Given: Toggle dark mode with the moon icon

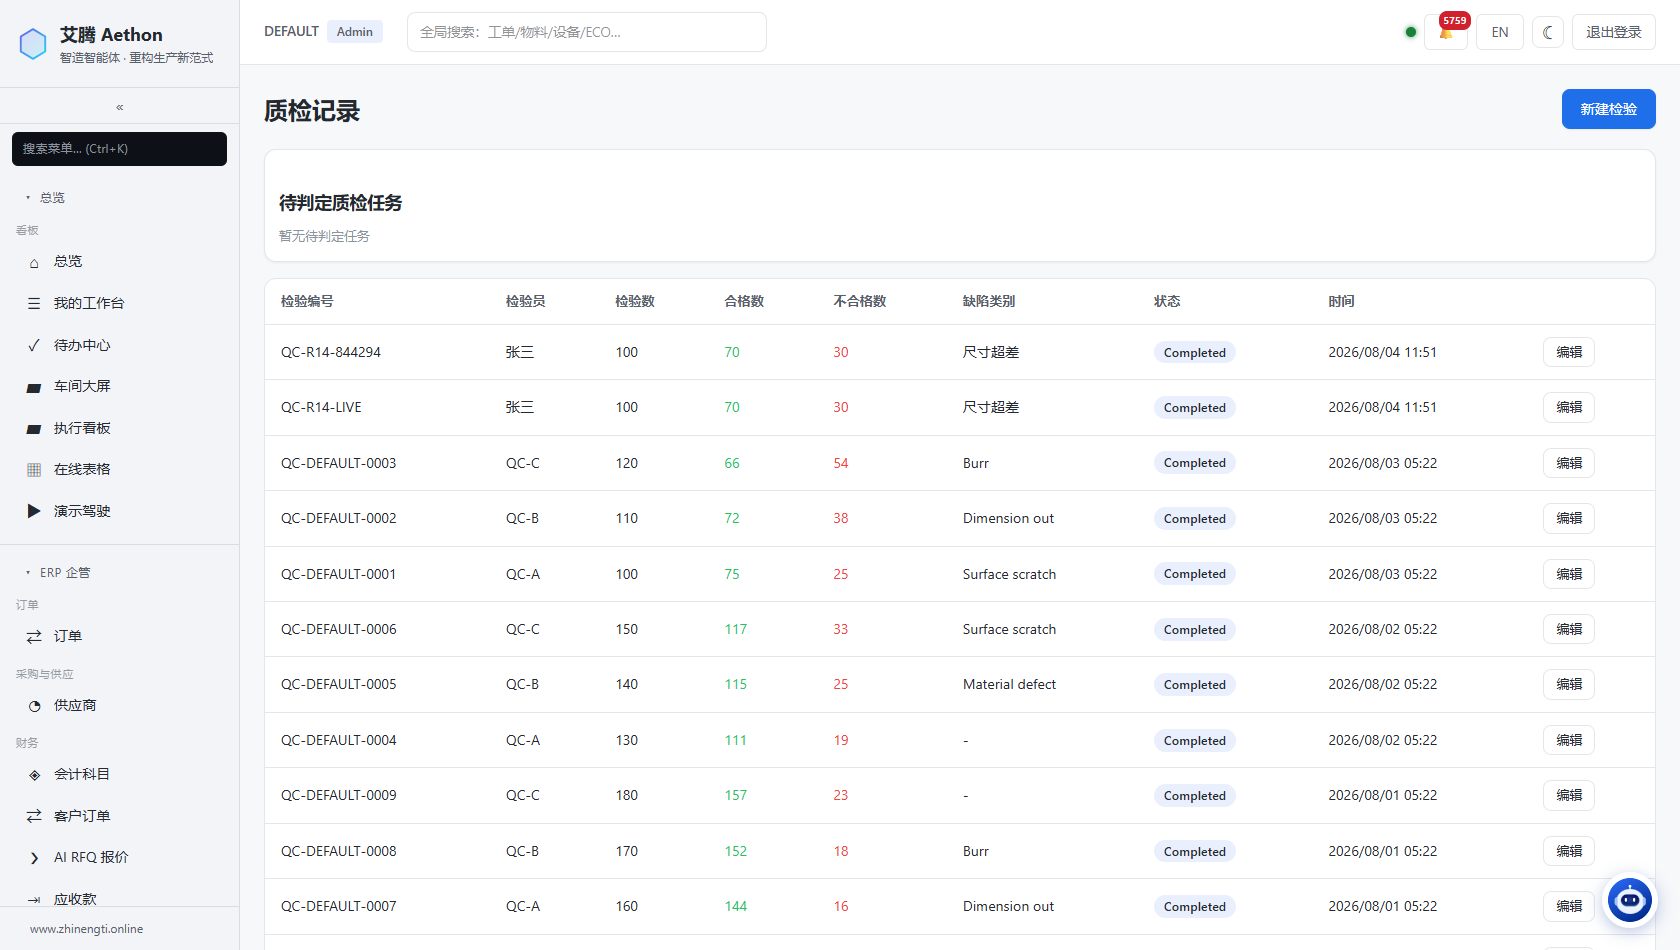Looking at the screenshot, I should [x=1548, y=32].
